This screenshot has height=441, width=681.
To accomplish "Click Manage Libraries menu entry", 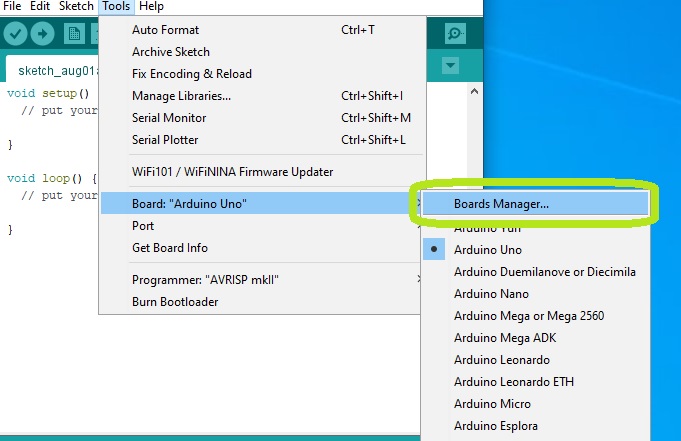I will [x=181, y=96].
